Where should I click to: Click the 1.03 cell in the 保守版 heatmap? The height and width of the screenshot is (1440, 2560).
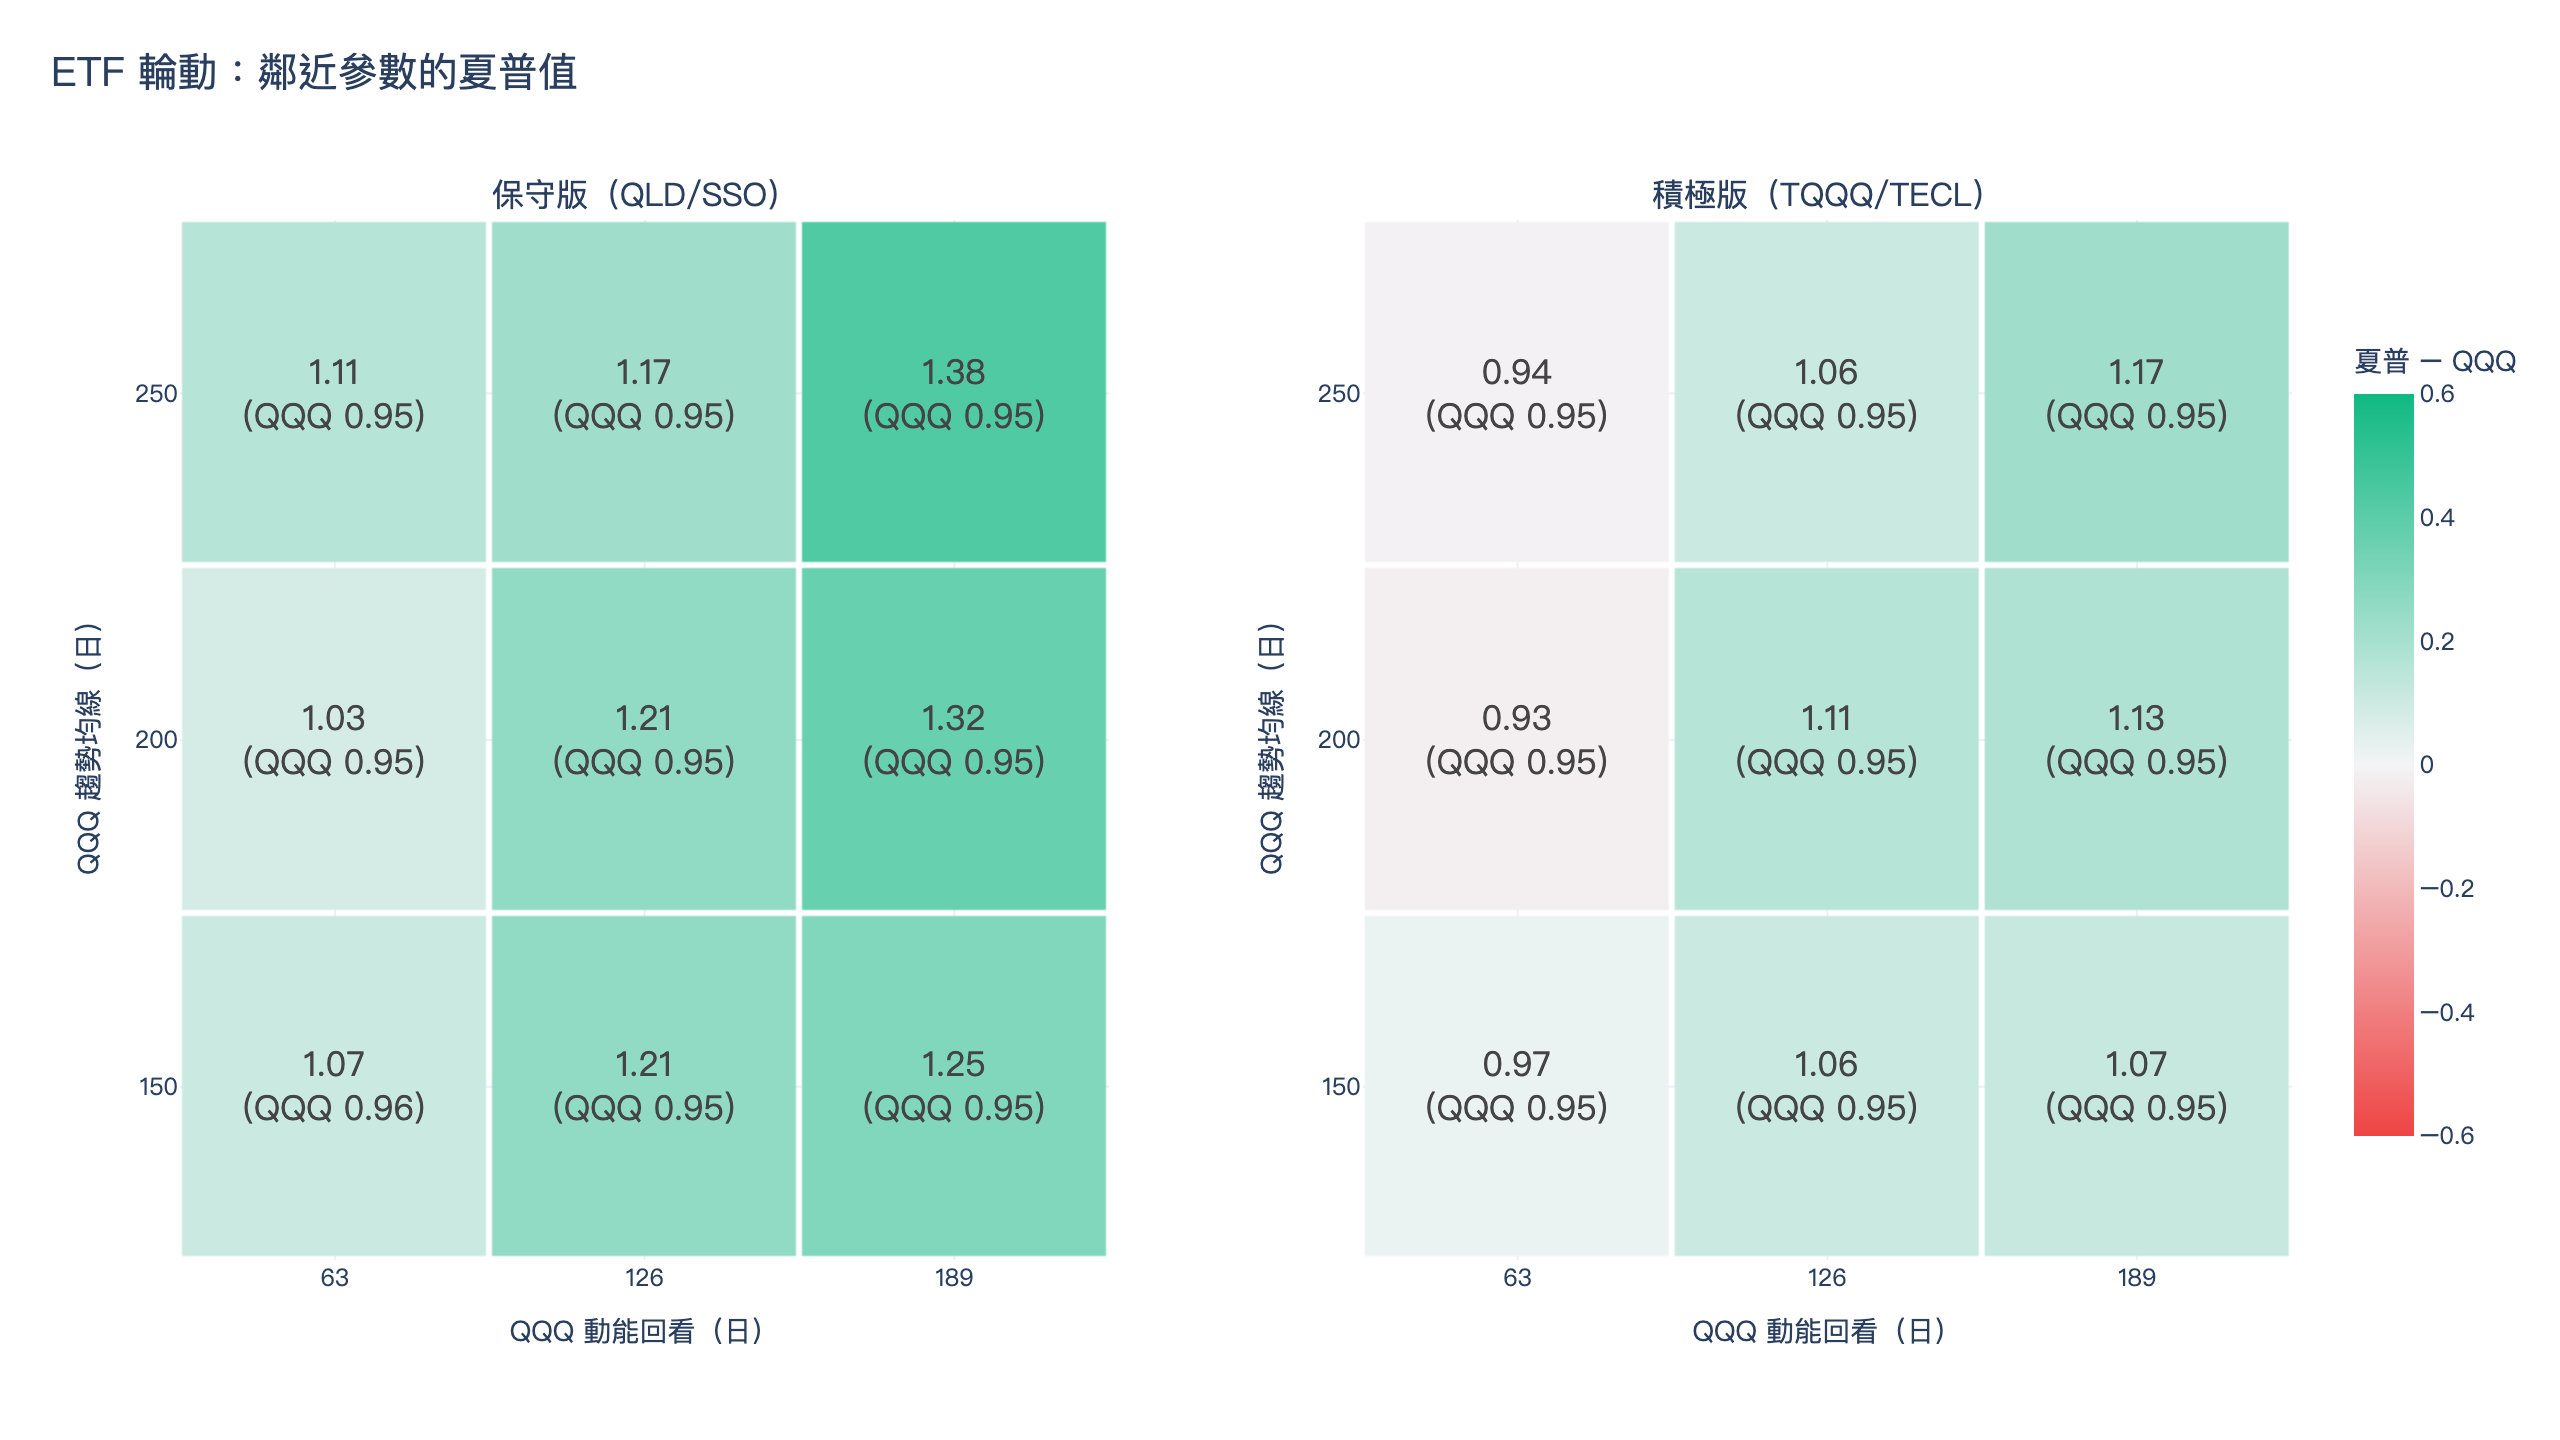point(334,739)
